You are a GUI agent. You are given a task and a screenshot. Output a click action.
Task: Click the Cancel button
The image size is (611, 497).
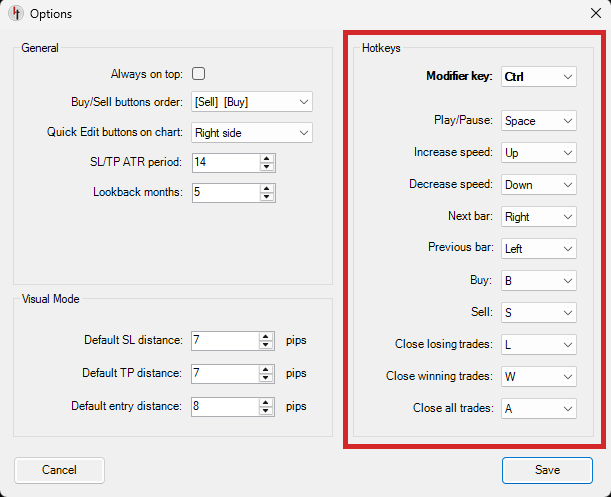[x=59, y=470]
